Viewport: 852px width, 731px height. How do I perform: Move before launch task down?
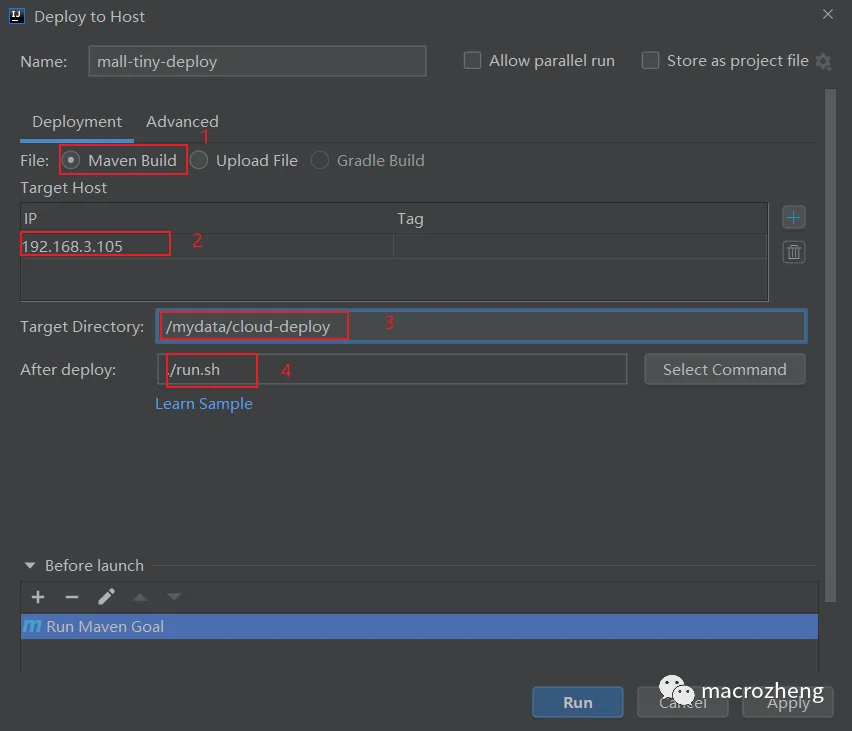174,597
